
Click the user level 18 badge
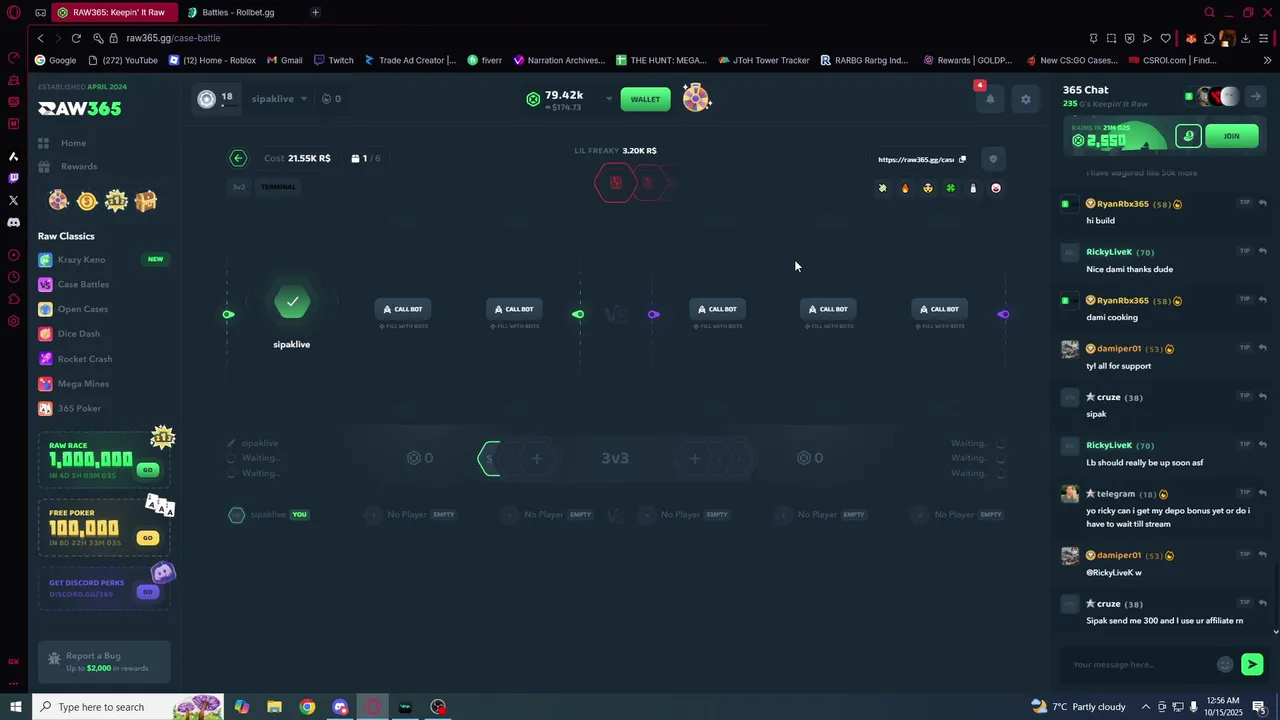(215, 98)
